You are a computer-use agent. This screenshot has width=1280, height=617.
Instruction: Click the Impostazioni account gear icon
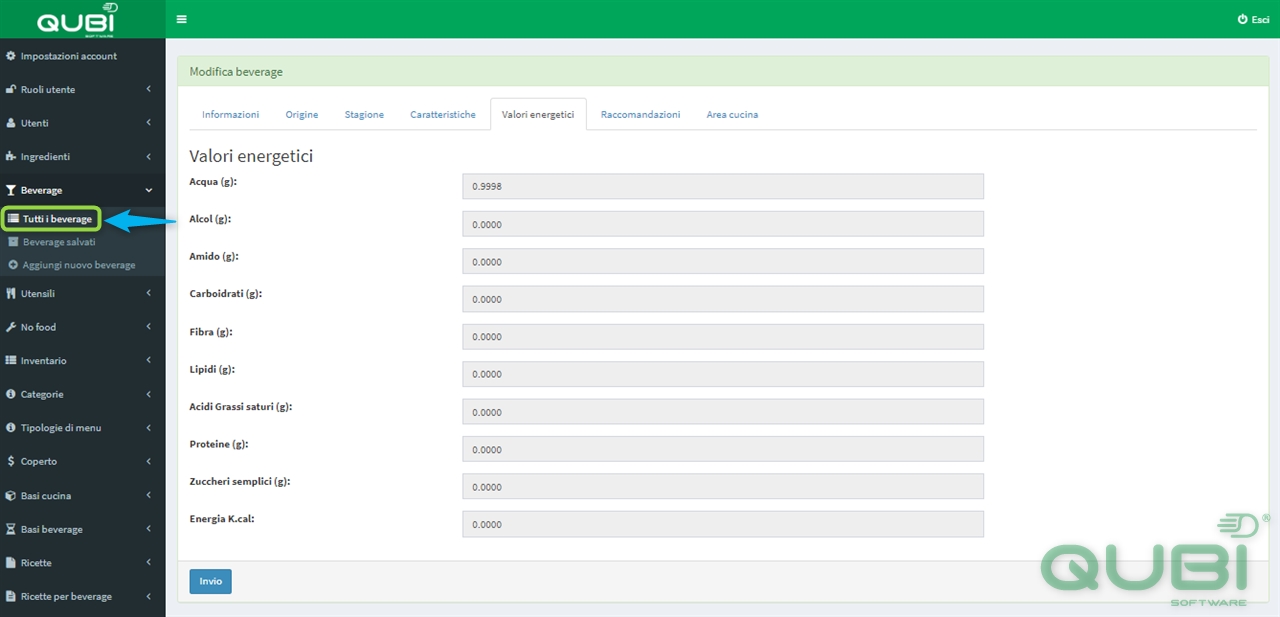point(11,56)
